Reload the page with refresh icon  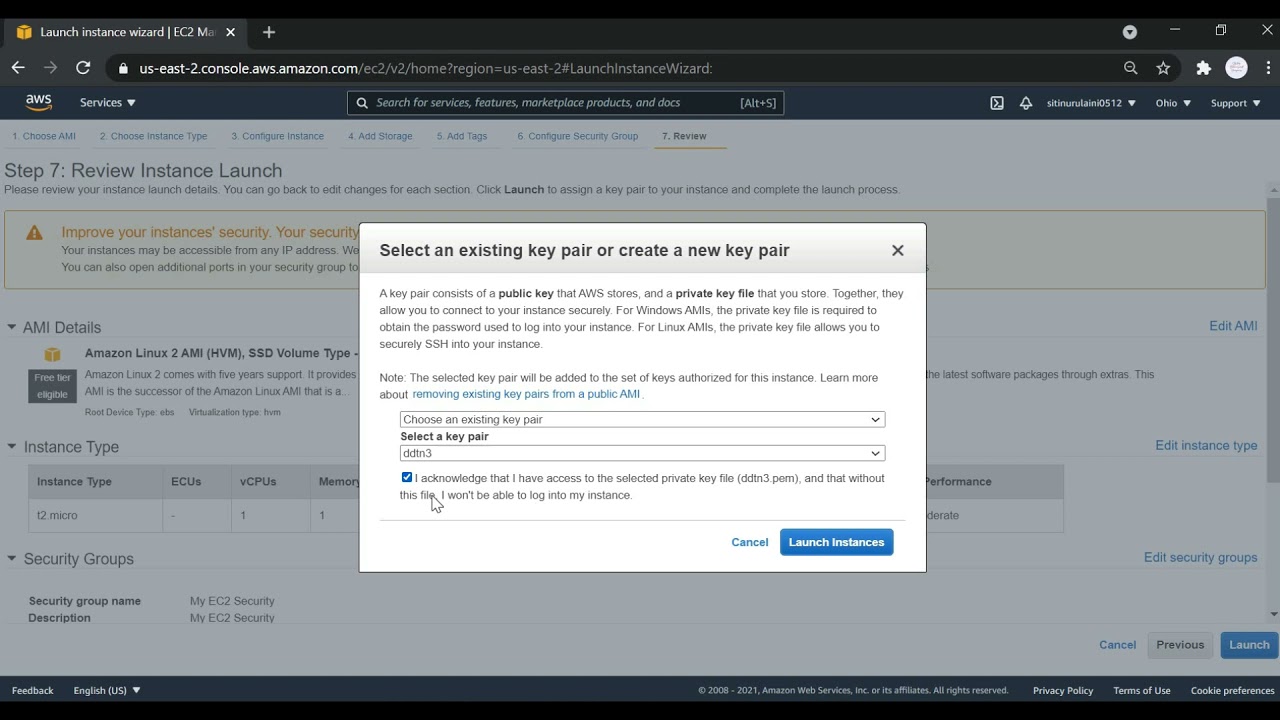coord(83,68)
